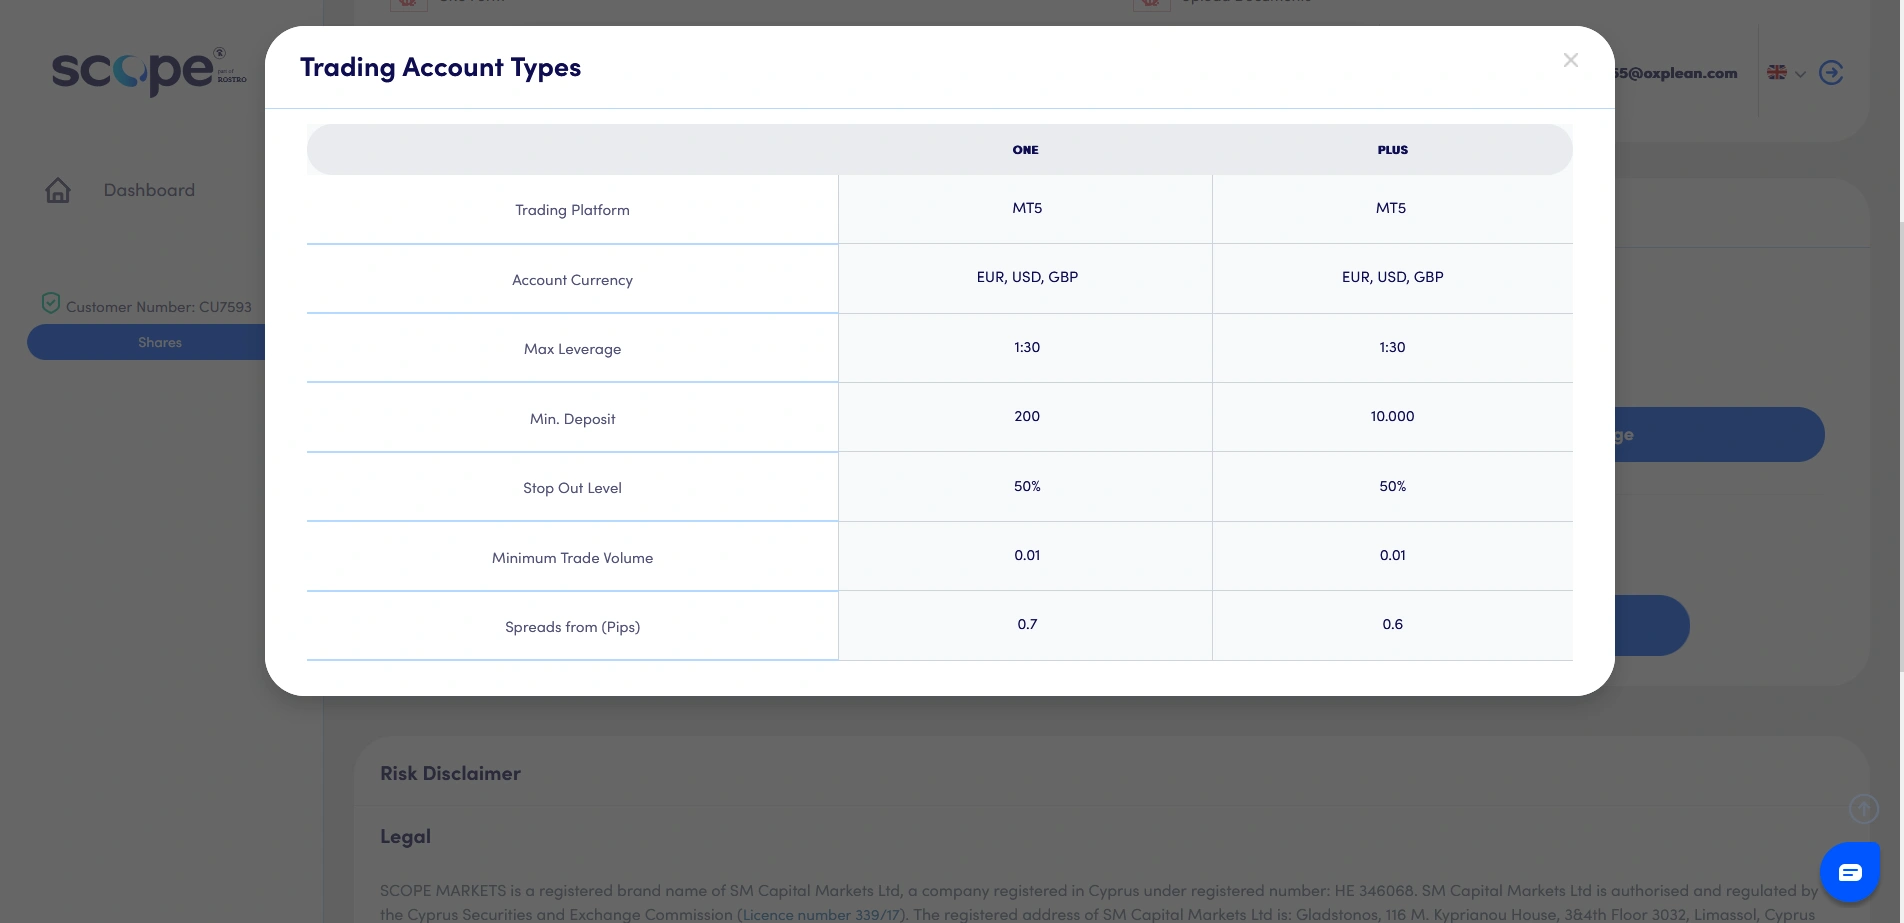
Task: Close the Trading Account Types dialog
Action: [x=1570, y=60]
